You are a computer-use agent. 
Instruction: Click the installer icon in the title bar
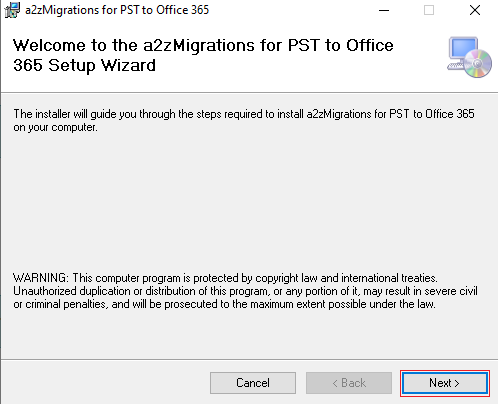pos(12,10)
